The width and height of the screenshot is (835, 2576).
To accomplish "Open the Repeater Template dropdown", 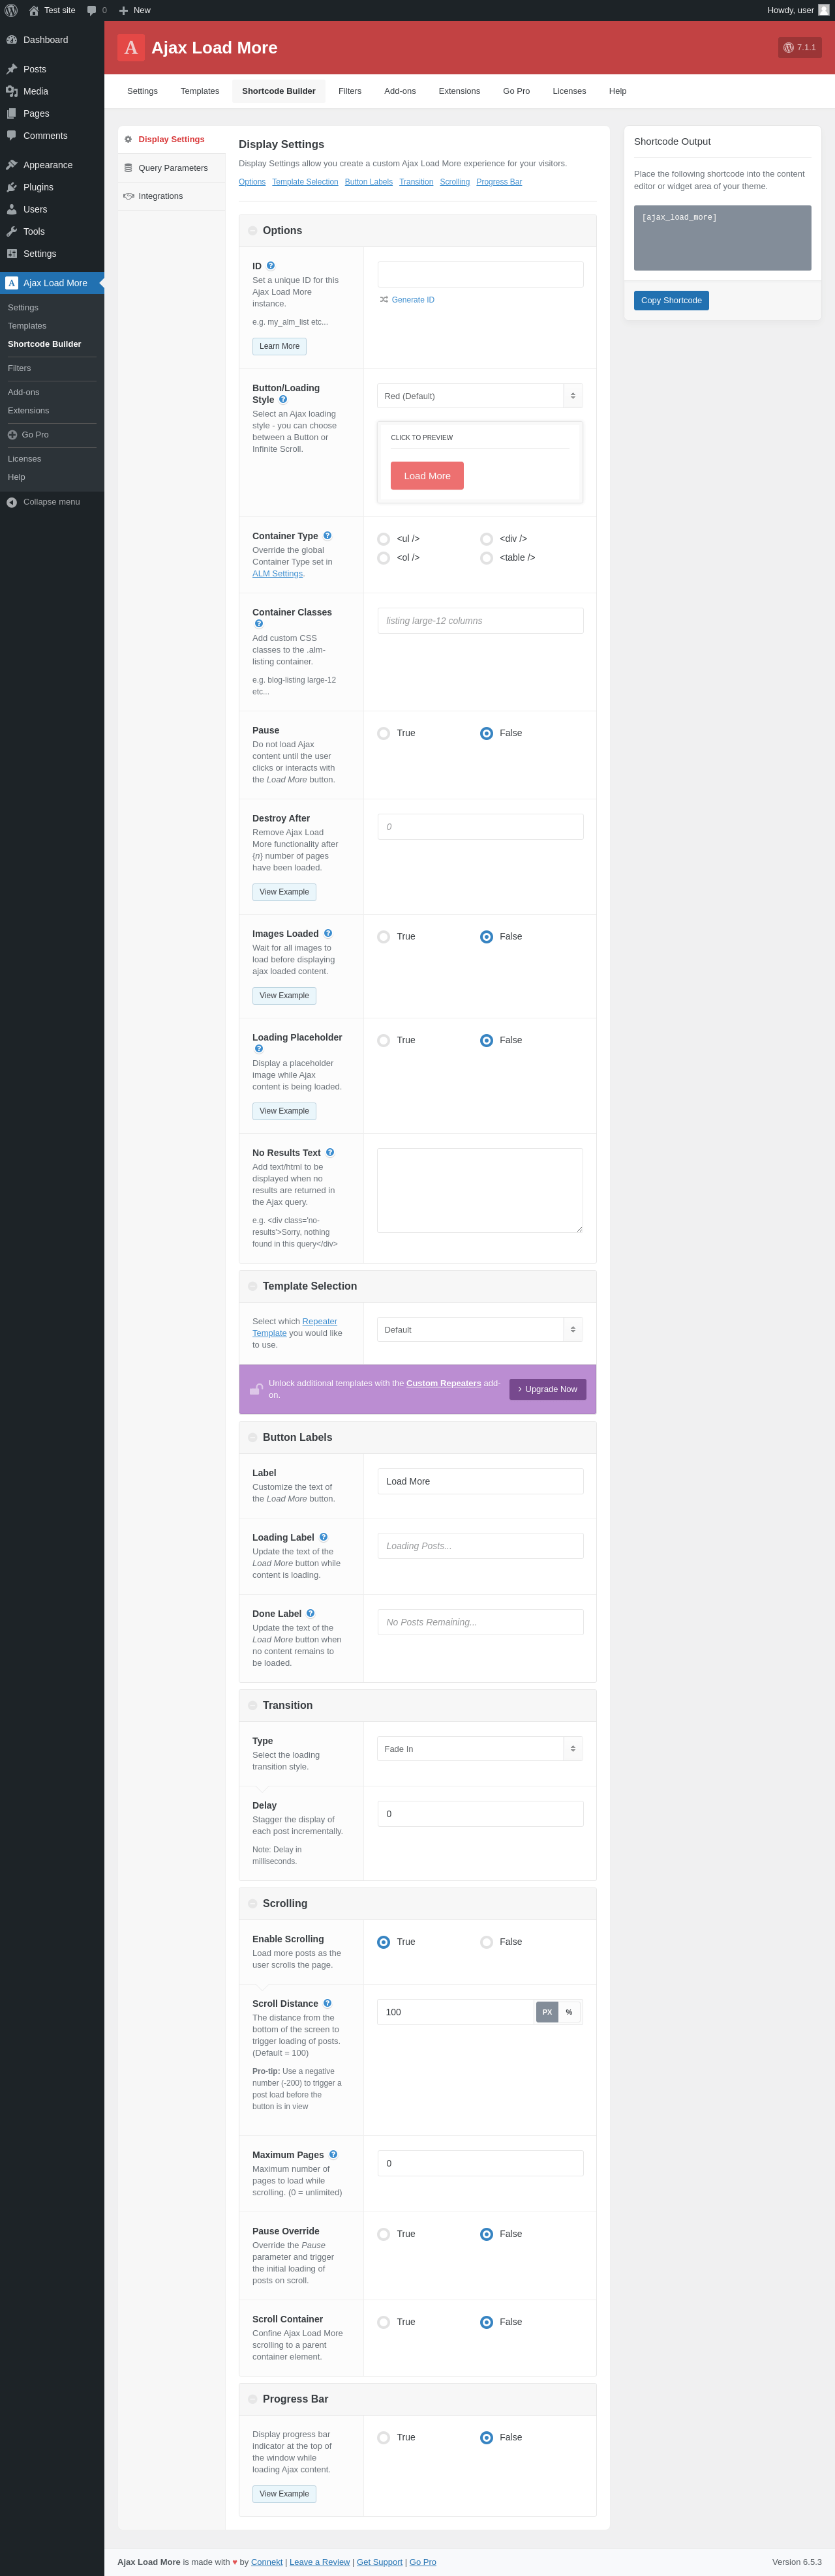I will 480,1330.
